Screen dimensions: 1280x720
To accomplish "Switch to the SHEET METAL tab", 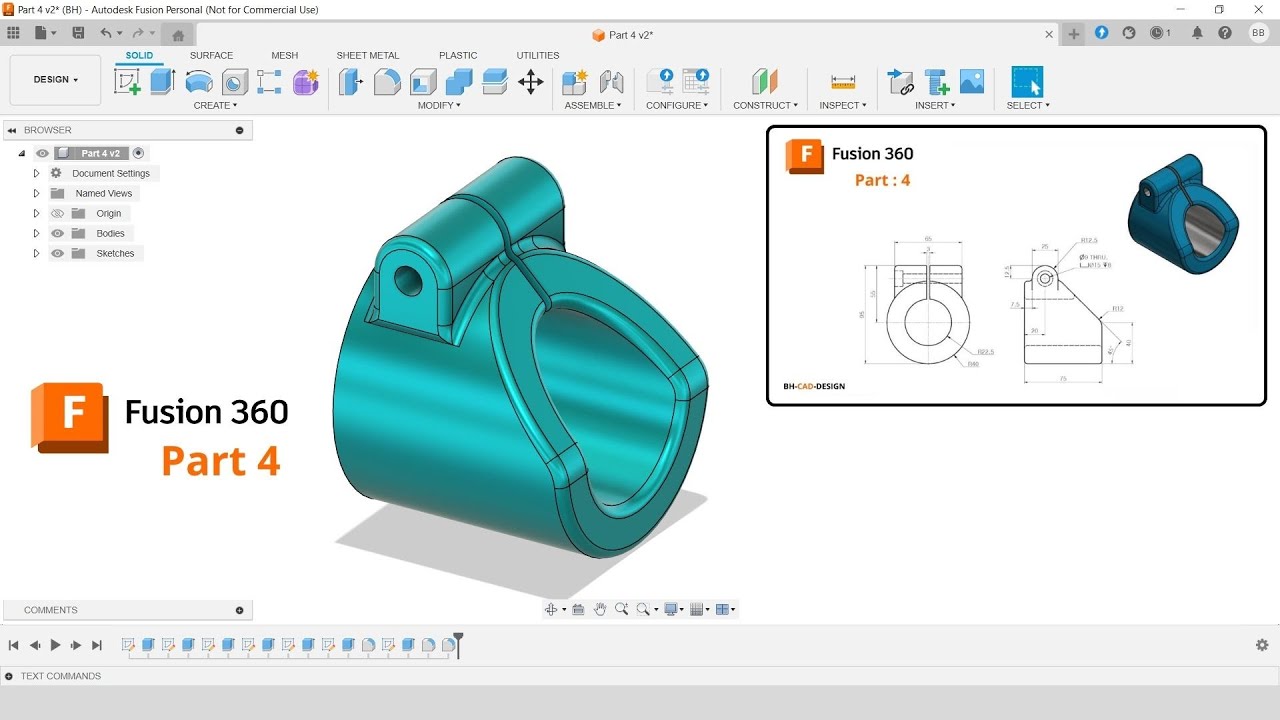I will pyautogui.click(x=368, y=55).
